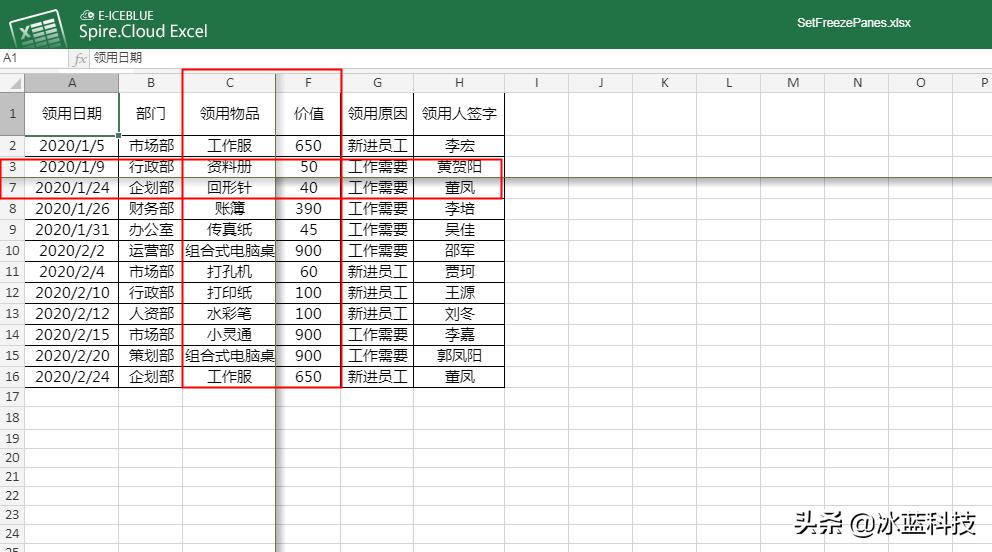This screenshot has height=552, width=992.
Task: Click the 水彩笔 item cell
Action: (x=230, y=314)
